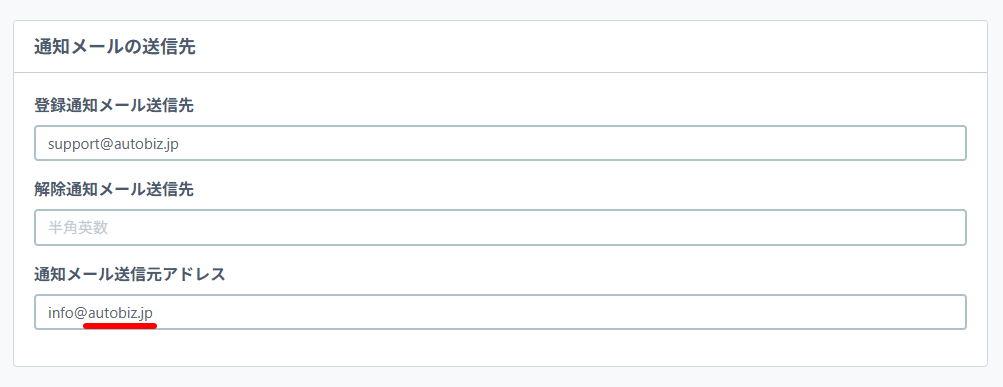This screenshot has width=1003, height=387.
Task: Click the 半角英数 placeholder text
Action: 78,228
